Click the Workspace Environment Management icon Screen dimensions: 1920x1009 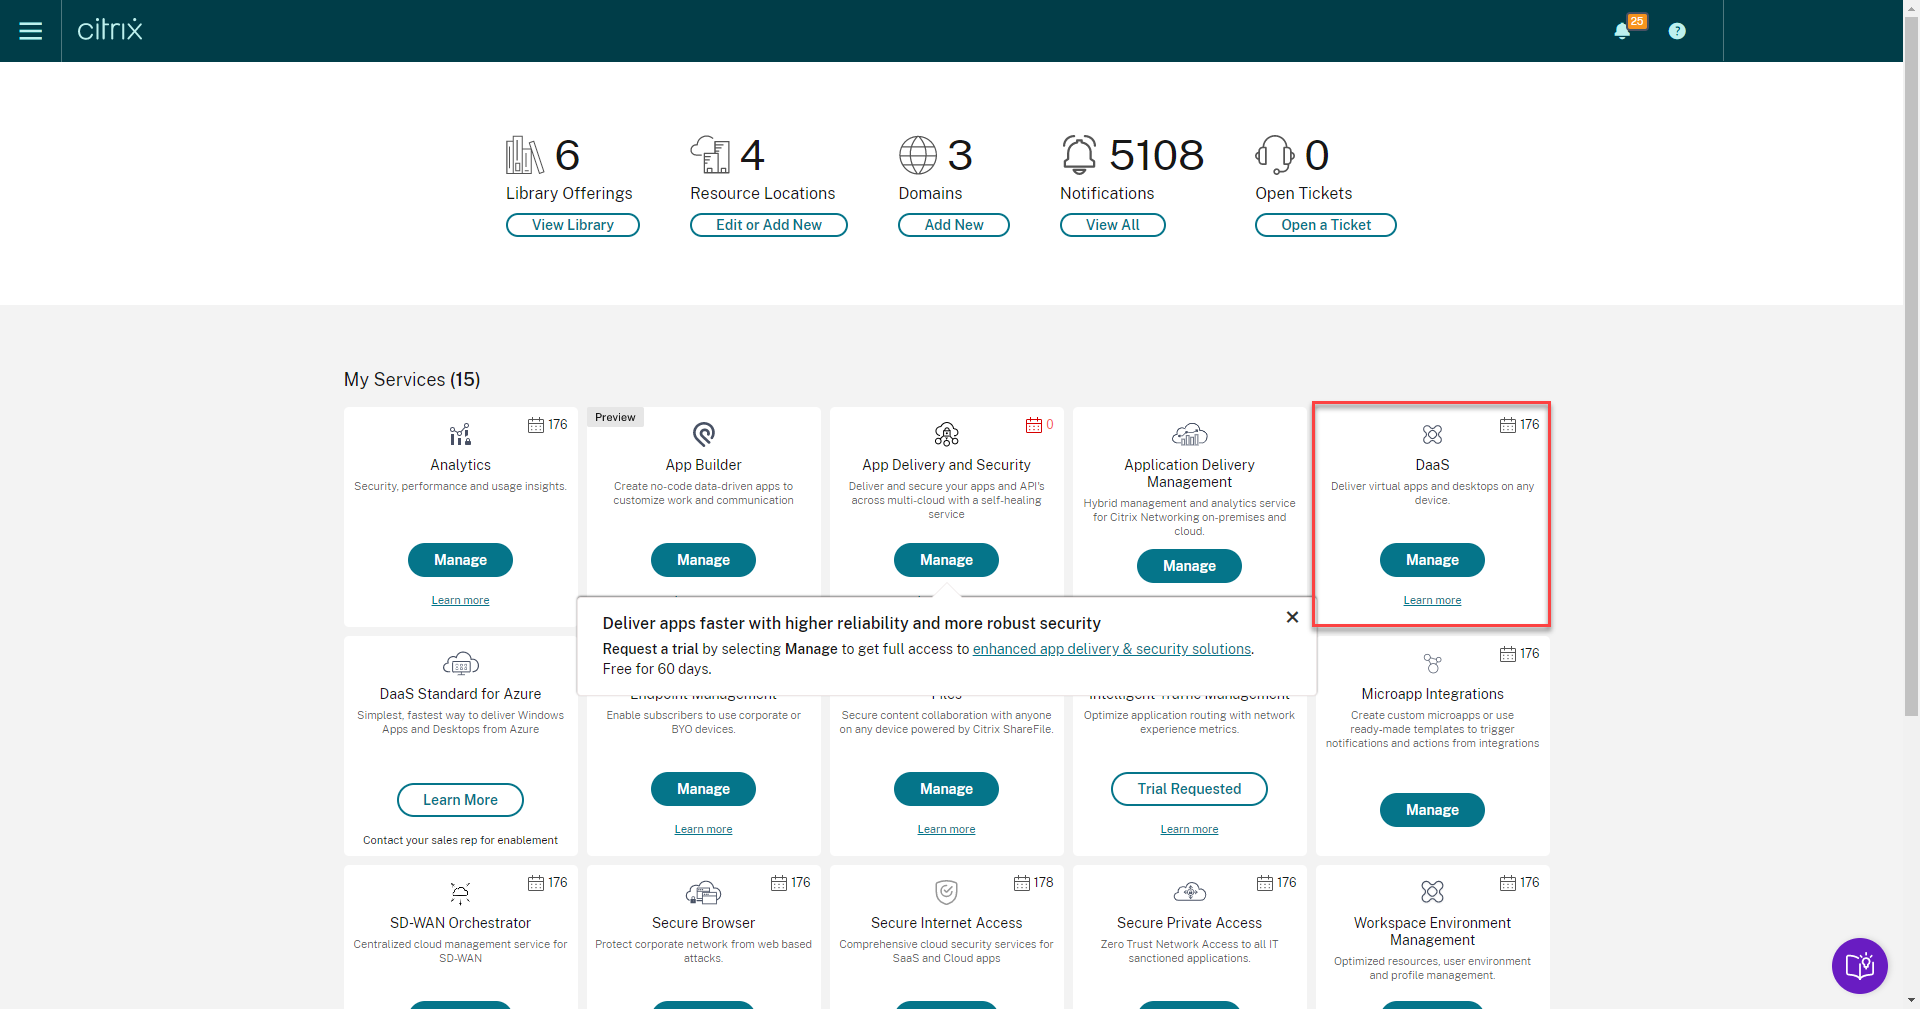pyautogui.click(x=1433, y=891)
